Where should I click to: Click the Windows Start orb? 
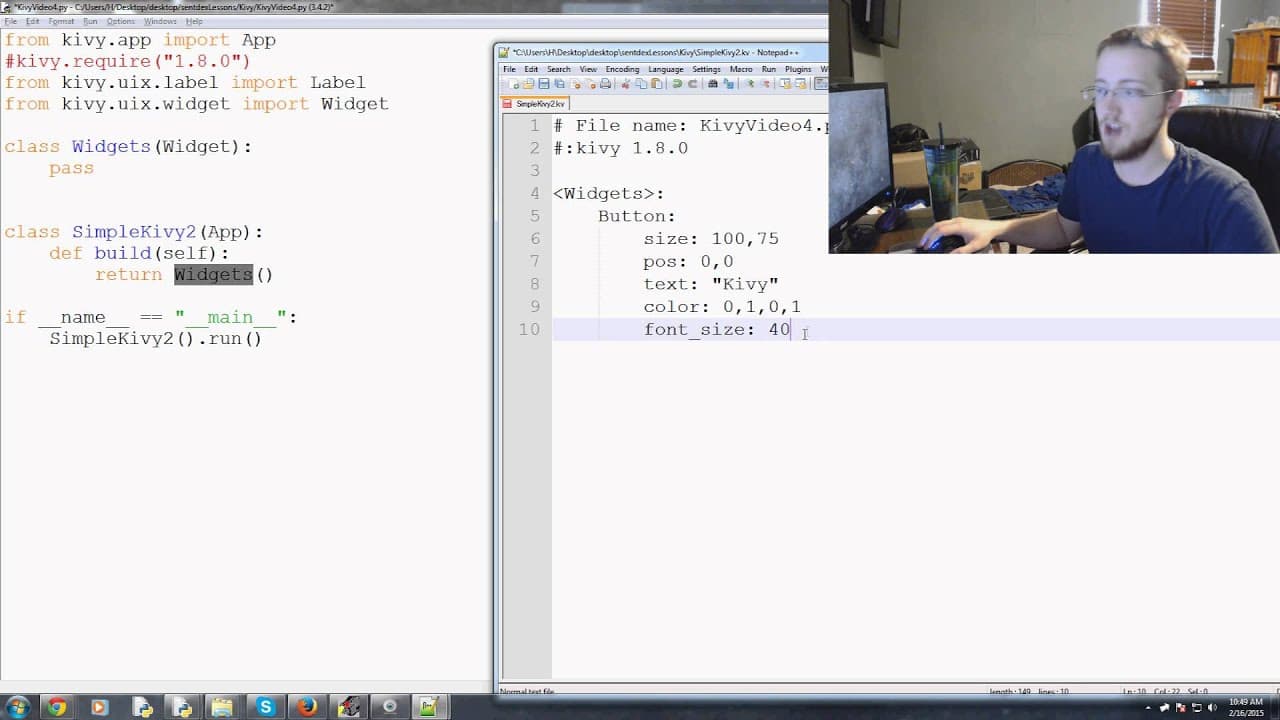18,707
